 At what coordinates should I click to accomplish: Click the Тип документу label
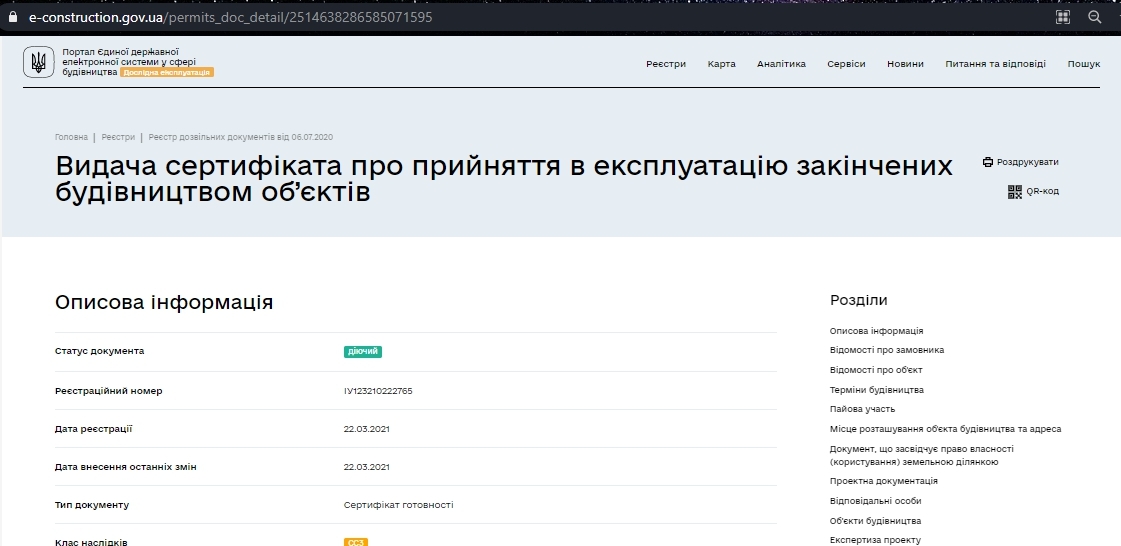(x=92, y=505)
